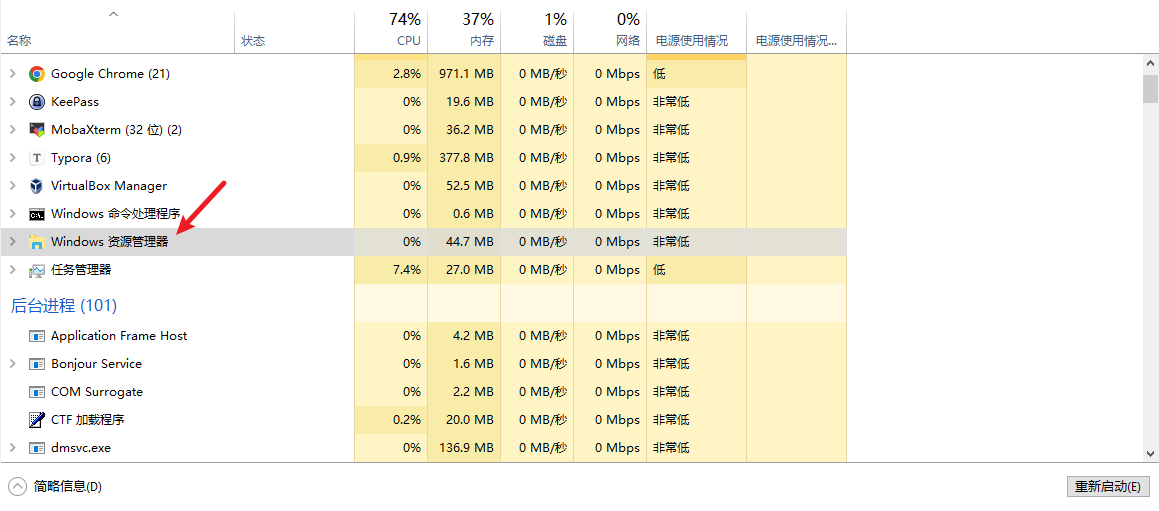Collapse details with the 简略信息 toggle
1159x511 pixels.
pyautogui.click(x=18, y=487)
